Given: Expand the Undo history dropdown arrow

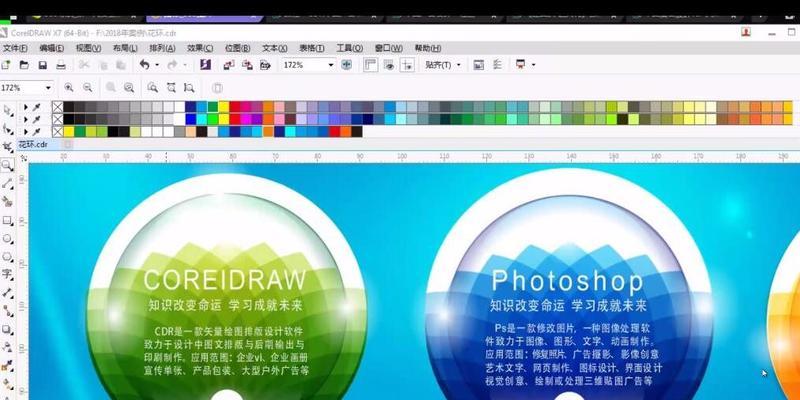Looking at the screenshot, I should 157,65.
